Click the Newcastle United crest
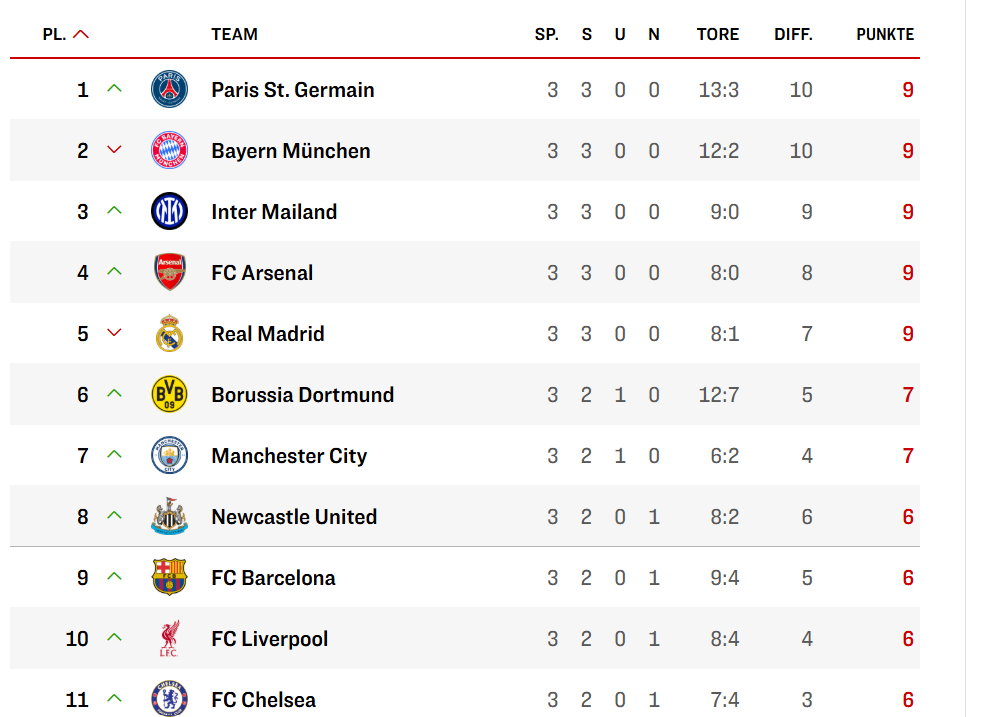The height and width of the screenshot is (717, 982). [x=169, y=517]
